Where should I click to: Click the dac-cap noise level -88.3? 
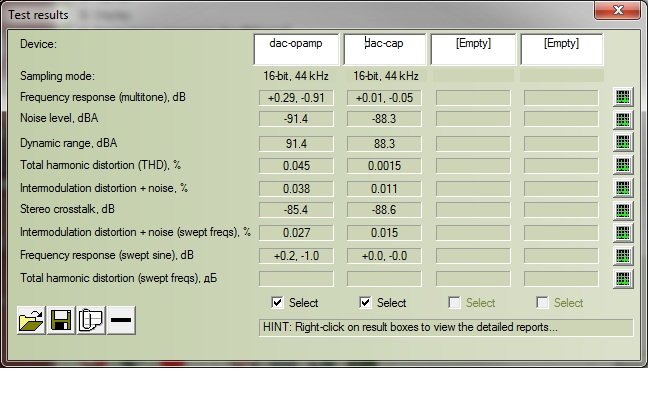(384, 119)
